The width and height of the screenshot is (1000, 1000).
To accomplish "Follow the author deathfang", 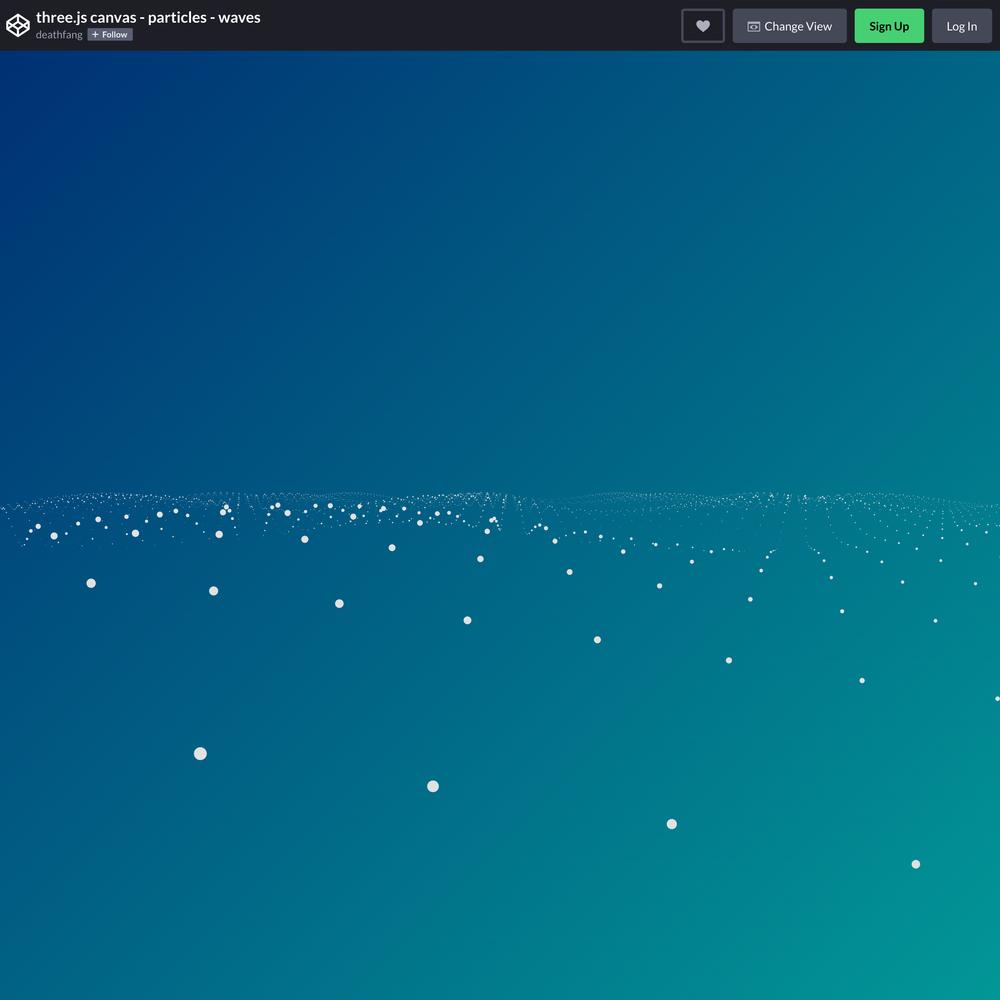I will click(x=110, y=34).
